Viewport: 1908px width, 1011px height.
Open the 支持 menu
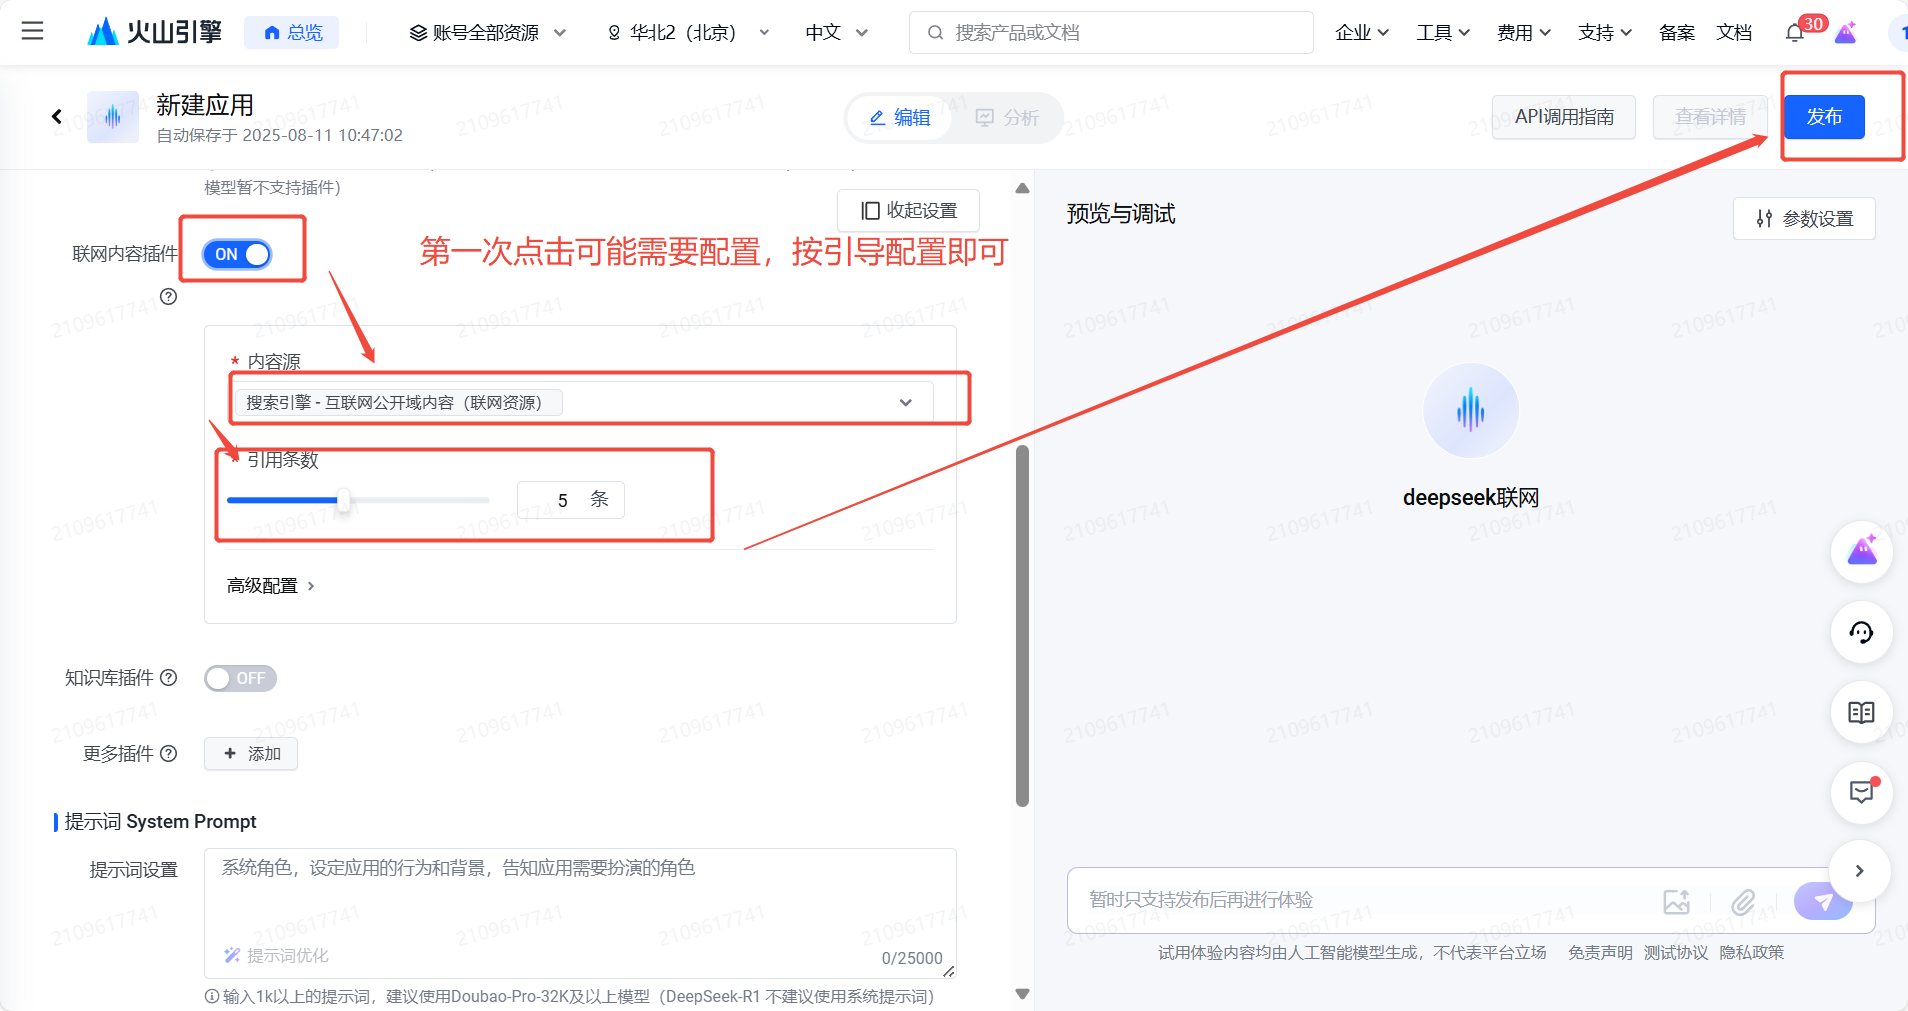tap(1605, 33)
